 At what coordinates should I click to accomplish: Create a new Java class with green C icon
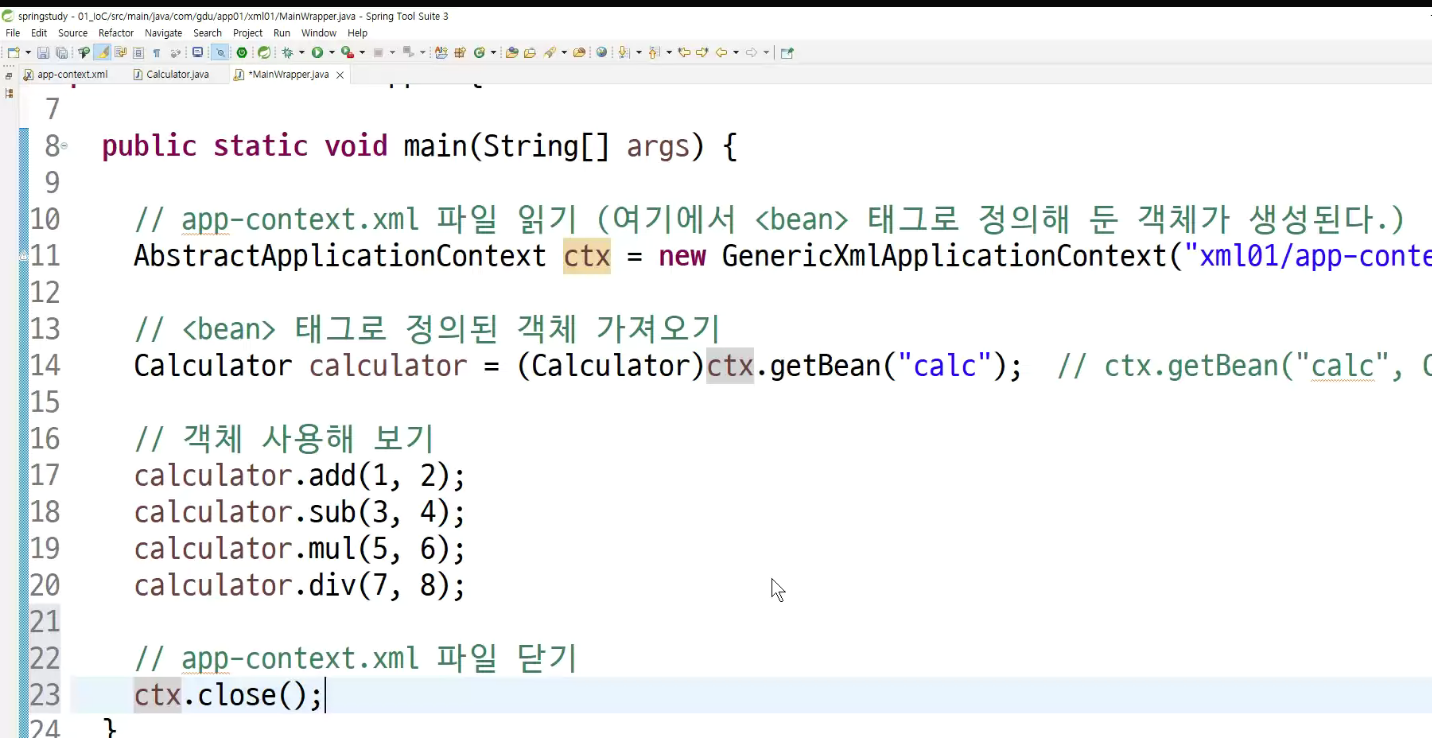pos(479,53)
